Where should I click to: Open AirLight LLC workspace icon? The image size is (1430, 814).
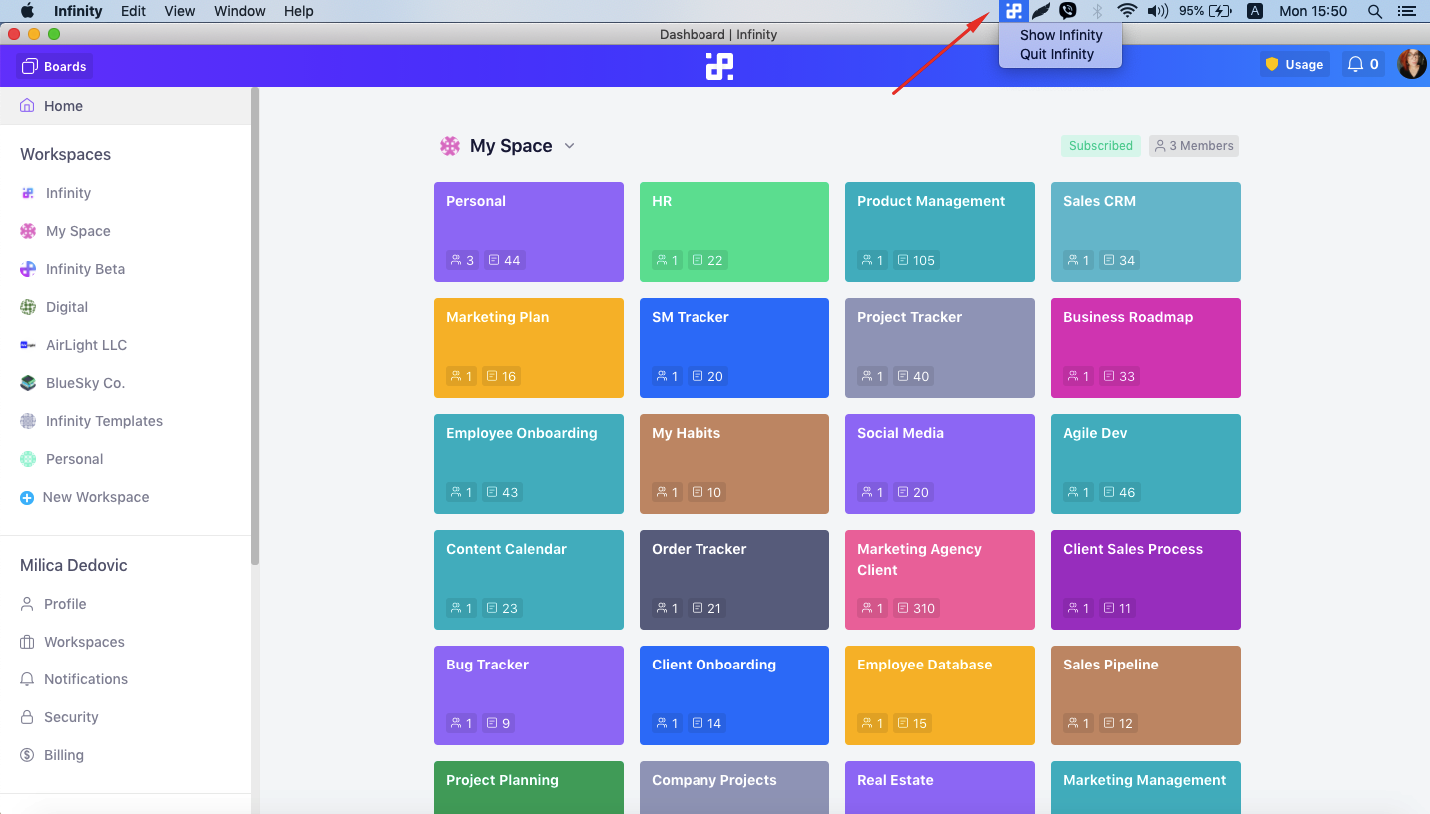coord(28,345)
